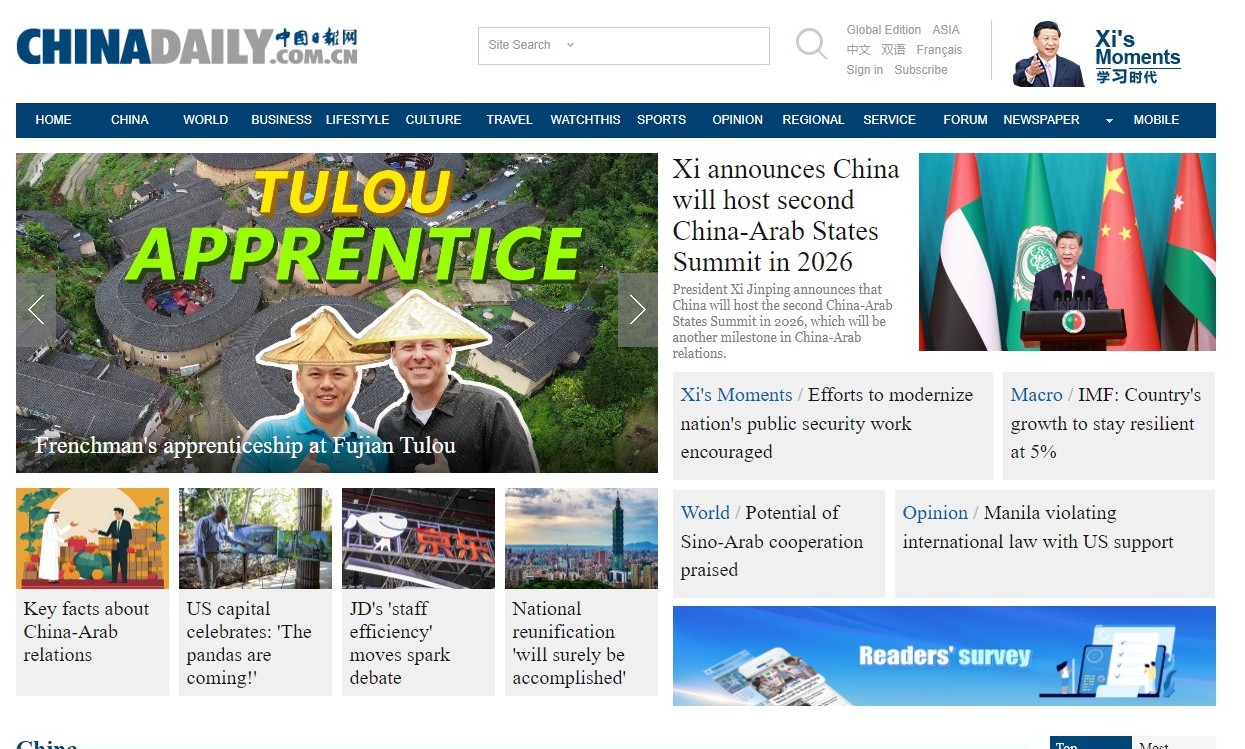Screen dimensions: 1245x749
Task: Click the magnifying glass search icon
Action: (x=811, y=44)
